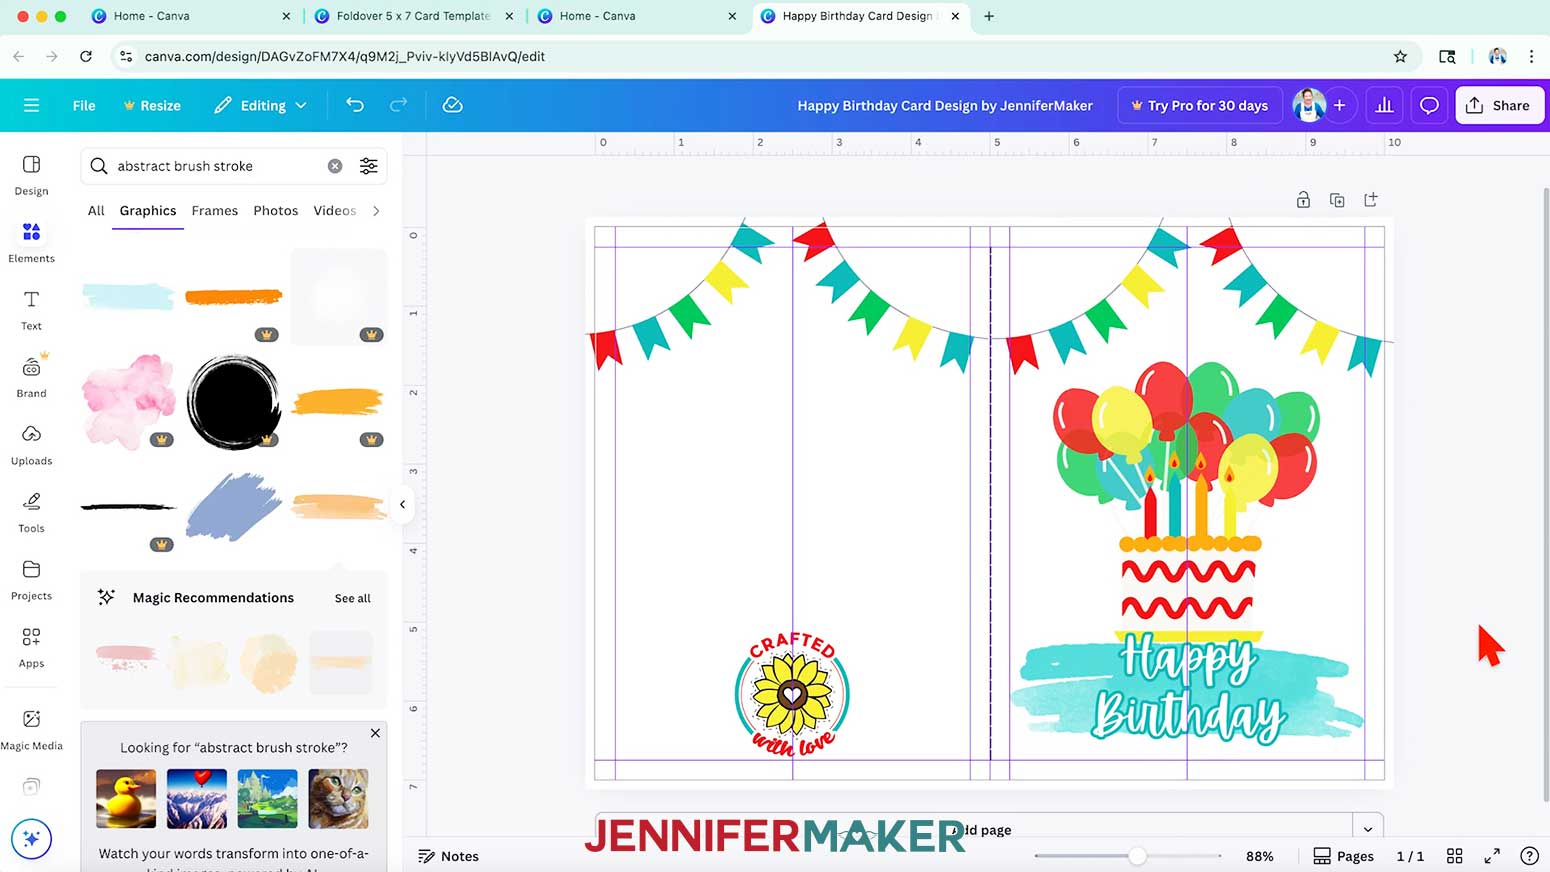Viewport: 1550px width, 872px height.
Task: Click Try Pro for 30 days
Action: point(1199,105)
